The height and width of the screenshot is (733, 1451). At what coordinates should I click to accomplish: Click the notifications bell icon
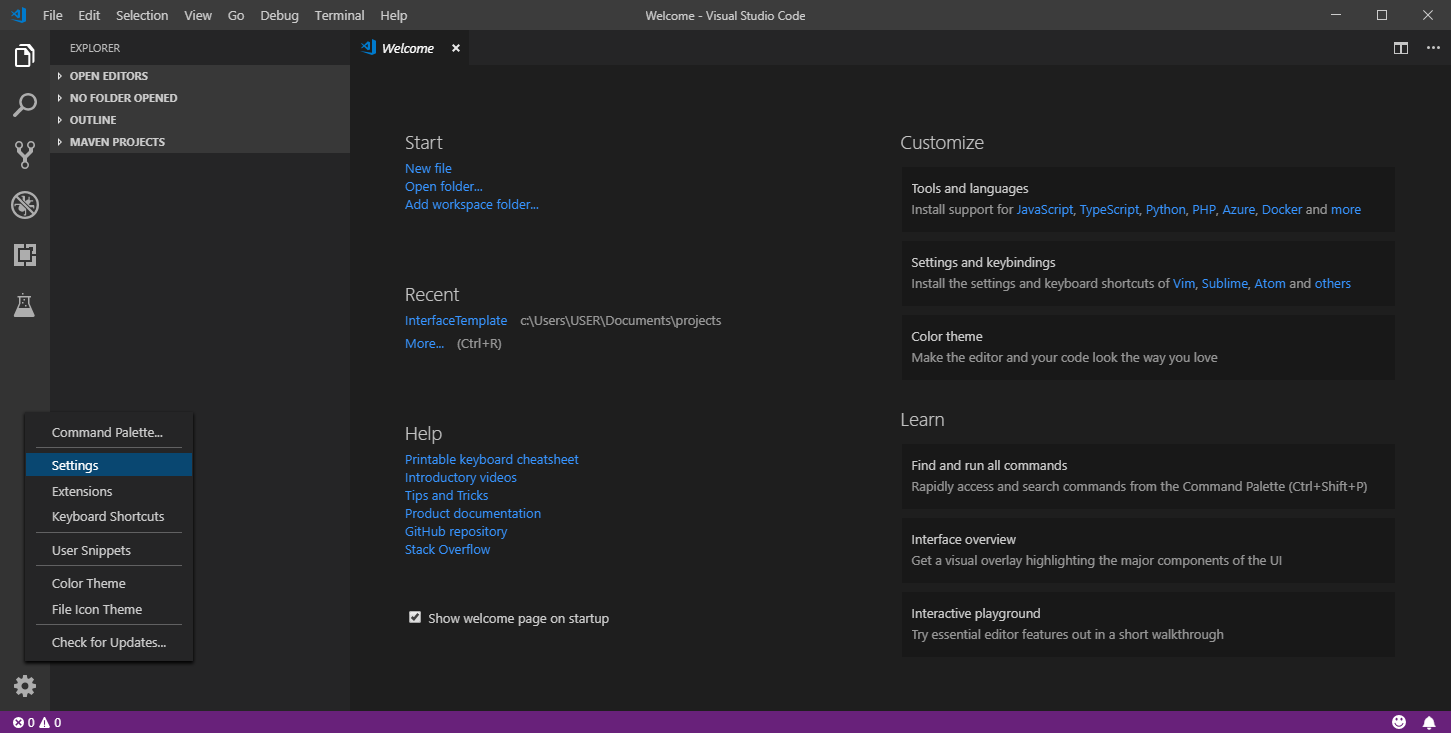pos(1429,722)
